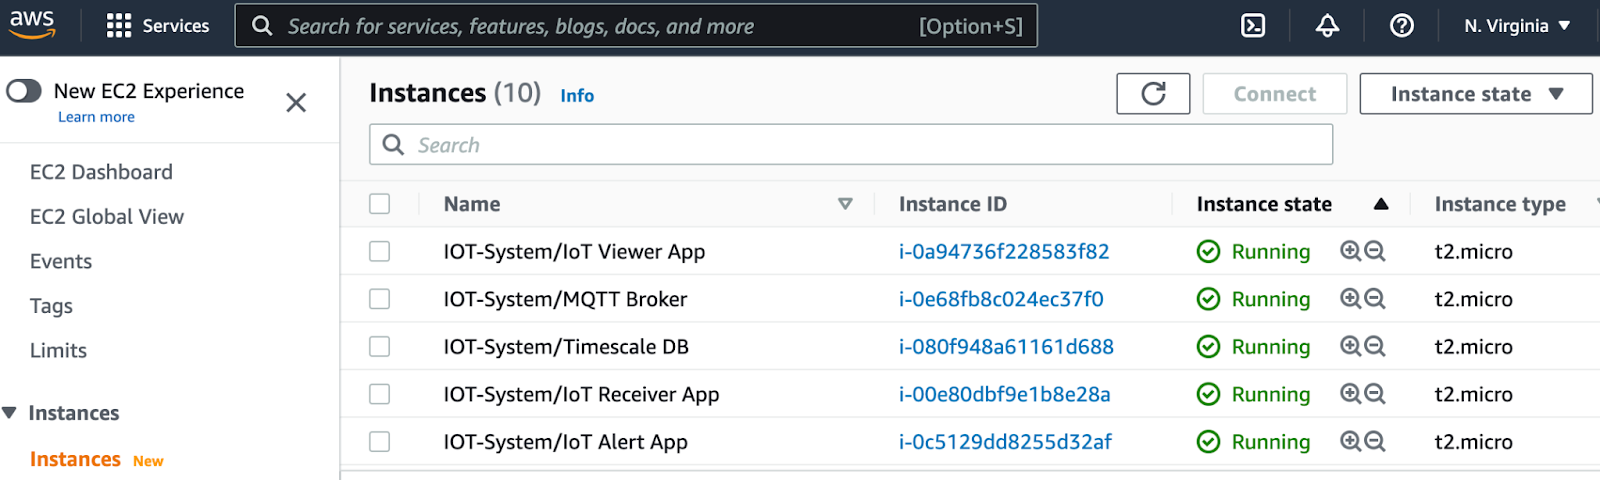Go to EC2 Dashboard in sidebar

[101, 172]
